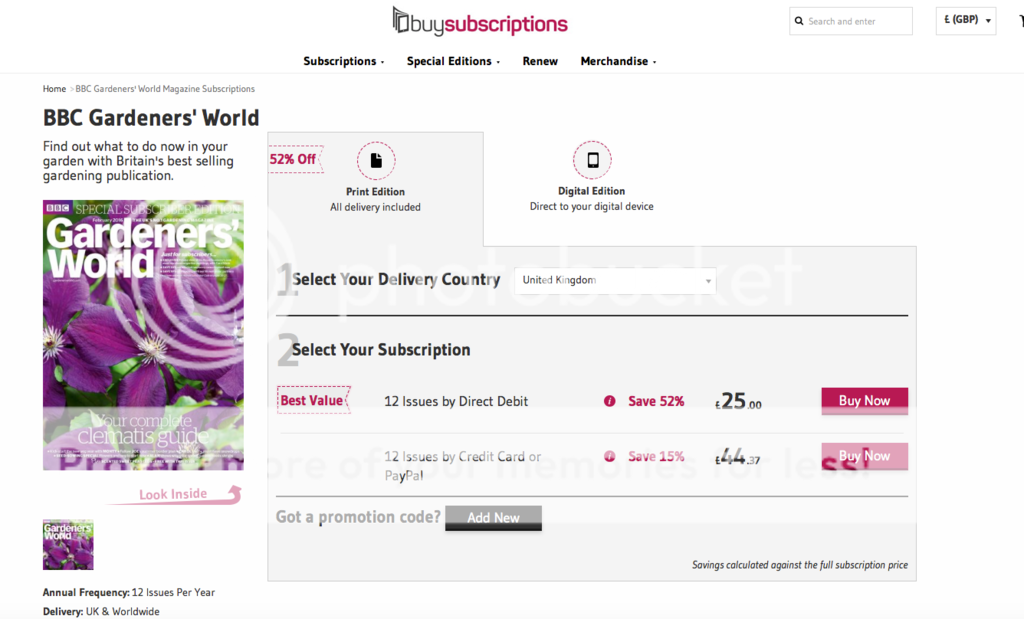Click the 52% Off badge

pos(295,159)
